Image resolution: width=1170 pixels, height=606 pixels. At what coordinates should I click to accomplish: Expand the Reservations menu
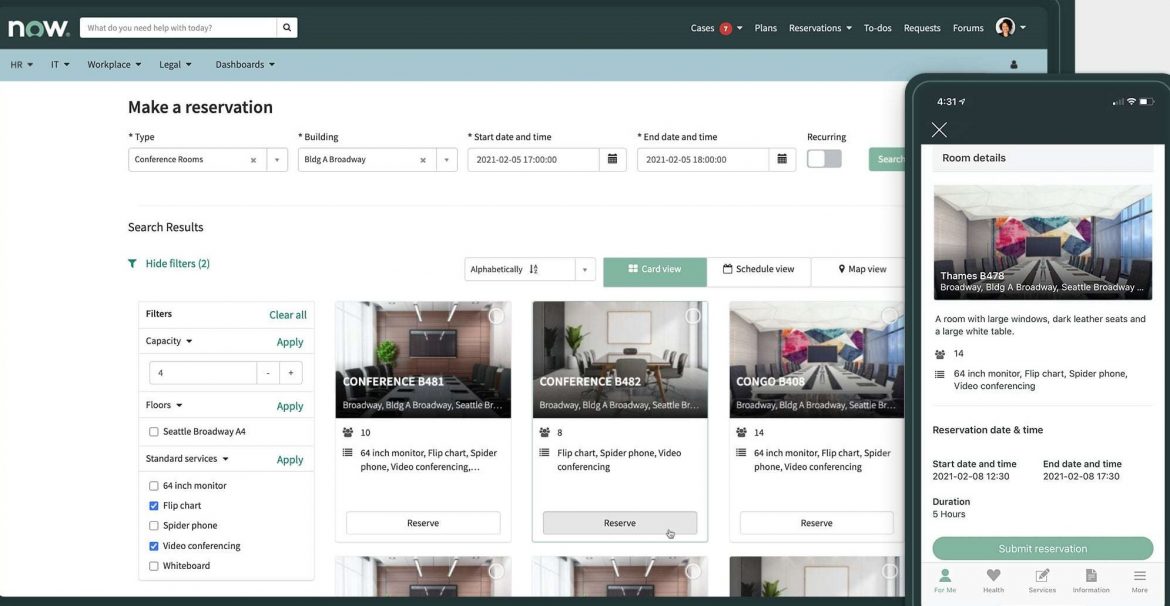click(820, 28)
